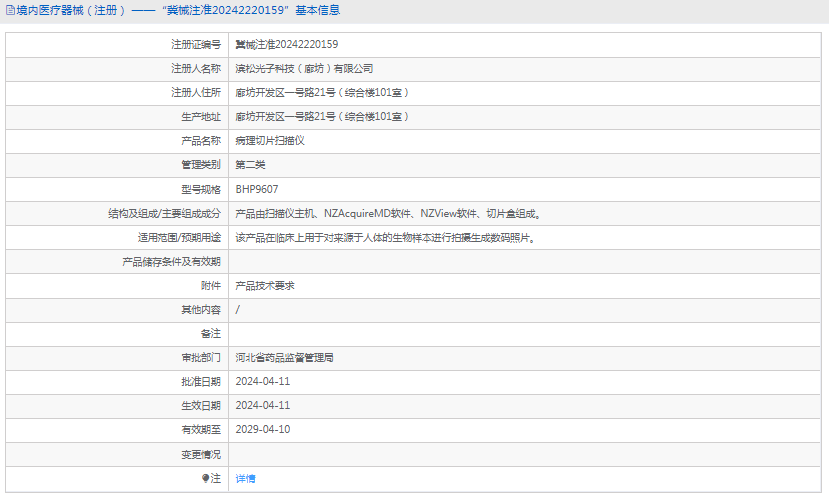
Task: Open the 详情 details link
Action: pyautogui.click(x=245, y=478)
